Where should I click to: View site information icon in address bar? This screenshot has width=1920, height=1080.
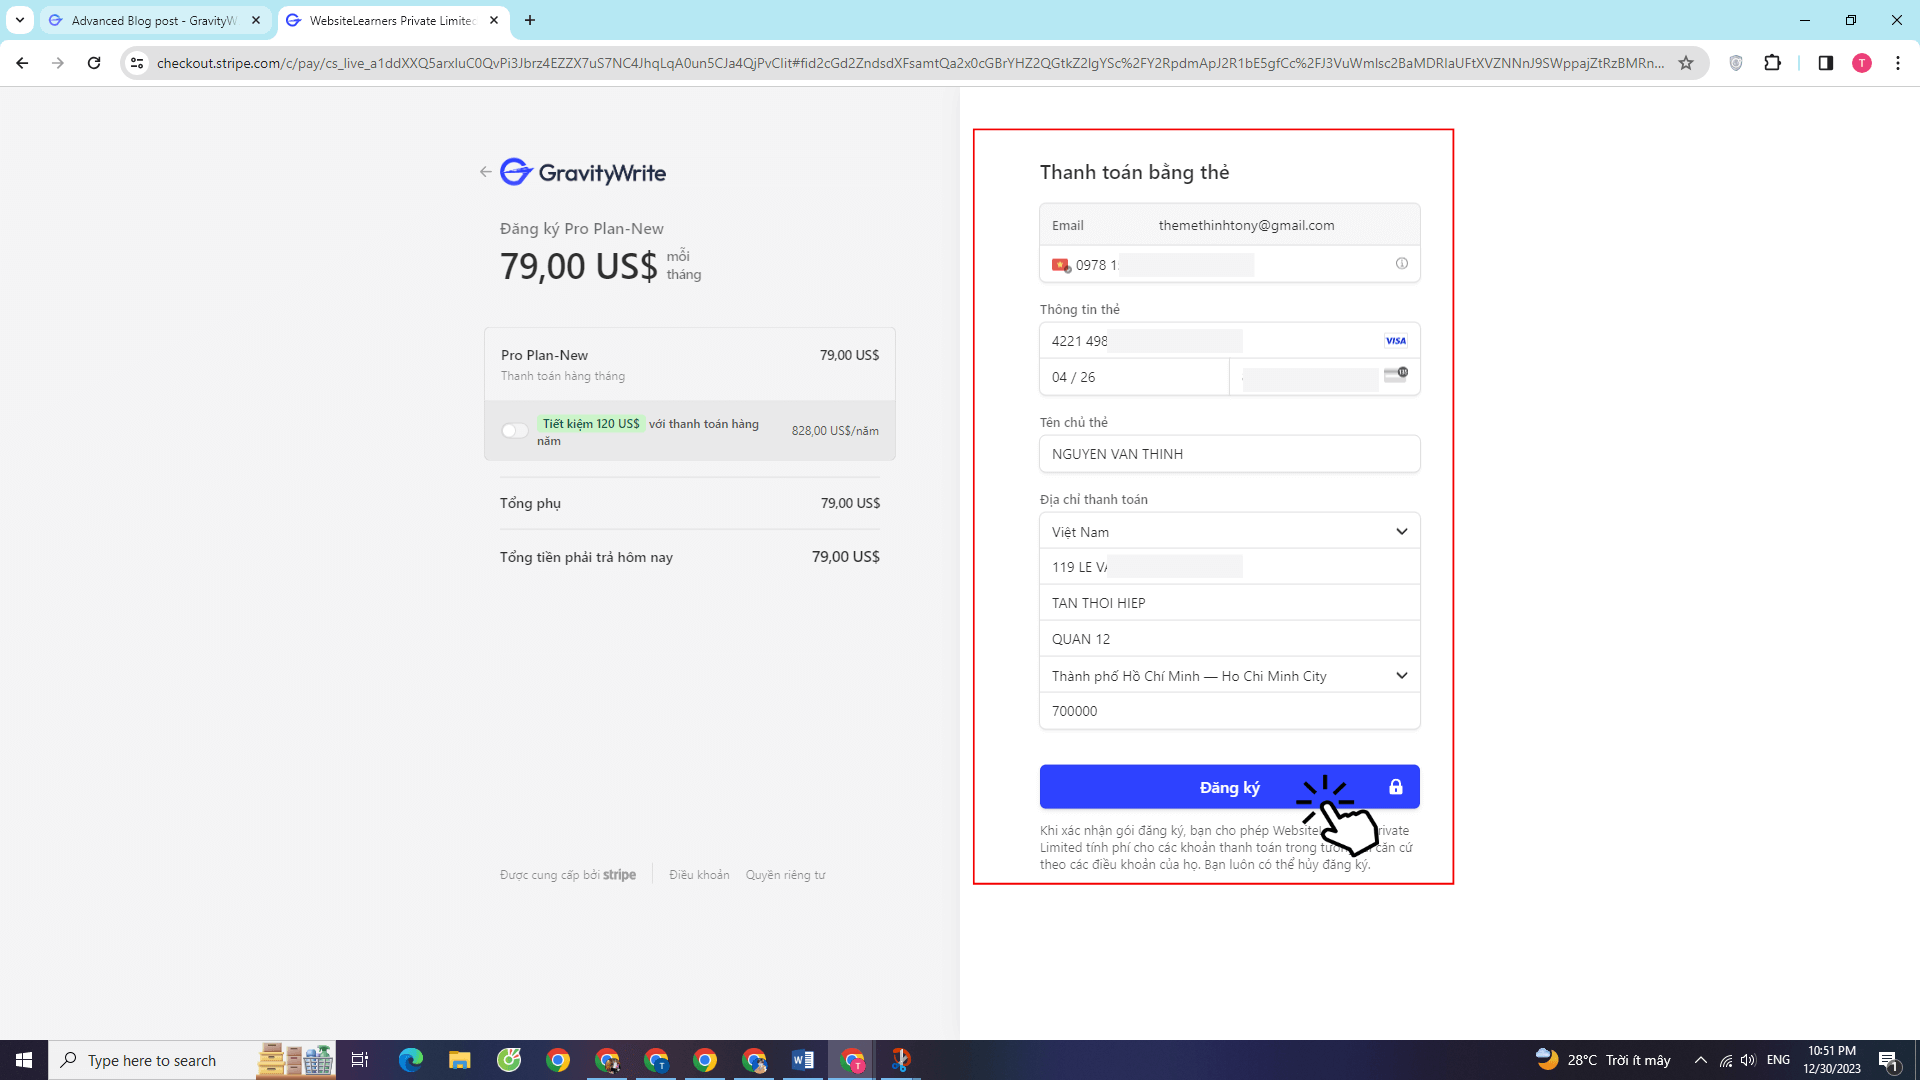tap(137, 63)
